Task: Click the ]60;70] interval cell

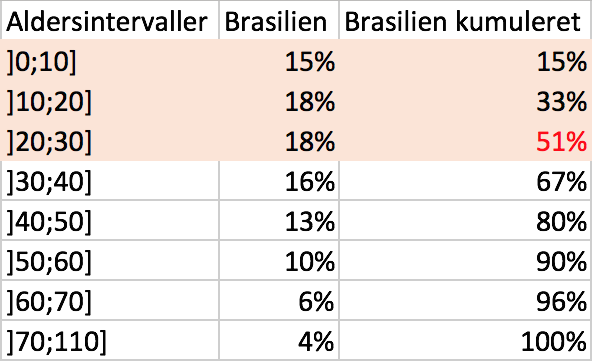Action: (110, 301)
